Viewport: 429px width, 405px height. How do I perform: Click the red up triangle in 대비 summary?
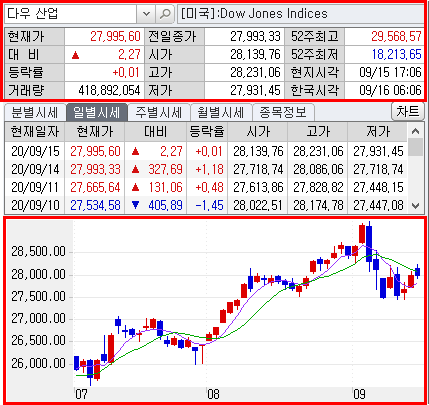coord(75,55)
